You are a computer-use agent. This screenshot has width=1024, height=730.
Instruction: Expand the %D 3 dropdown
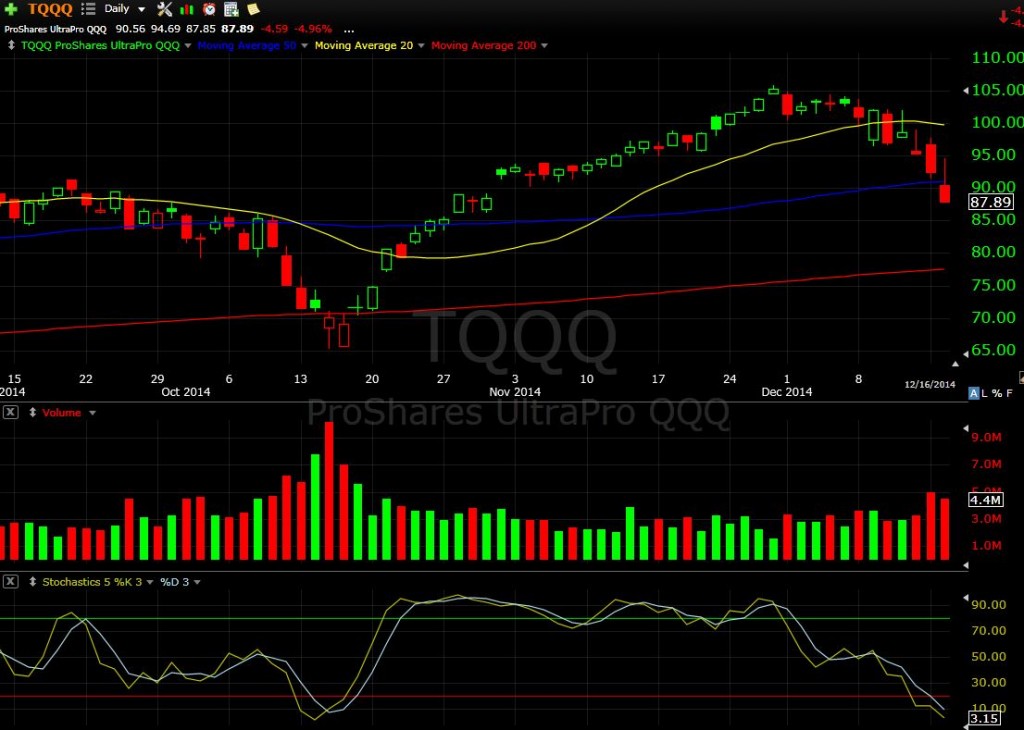pos(197,582)
